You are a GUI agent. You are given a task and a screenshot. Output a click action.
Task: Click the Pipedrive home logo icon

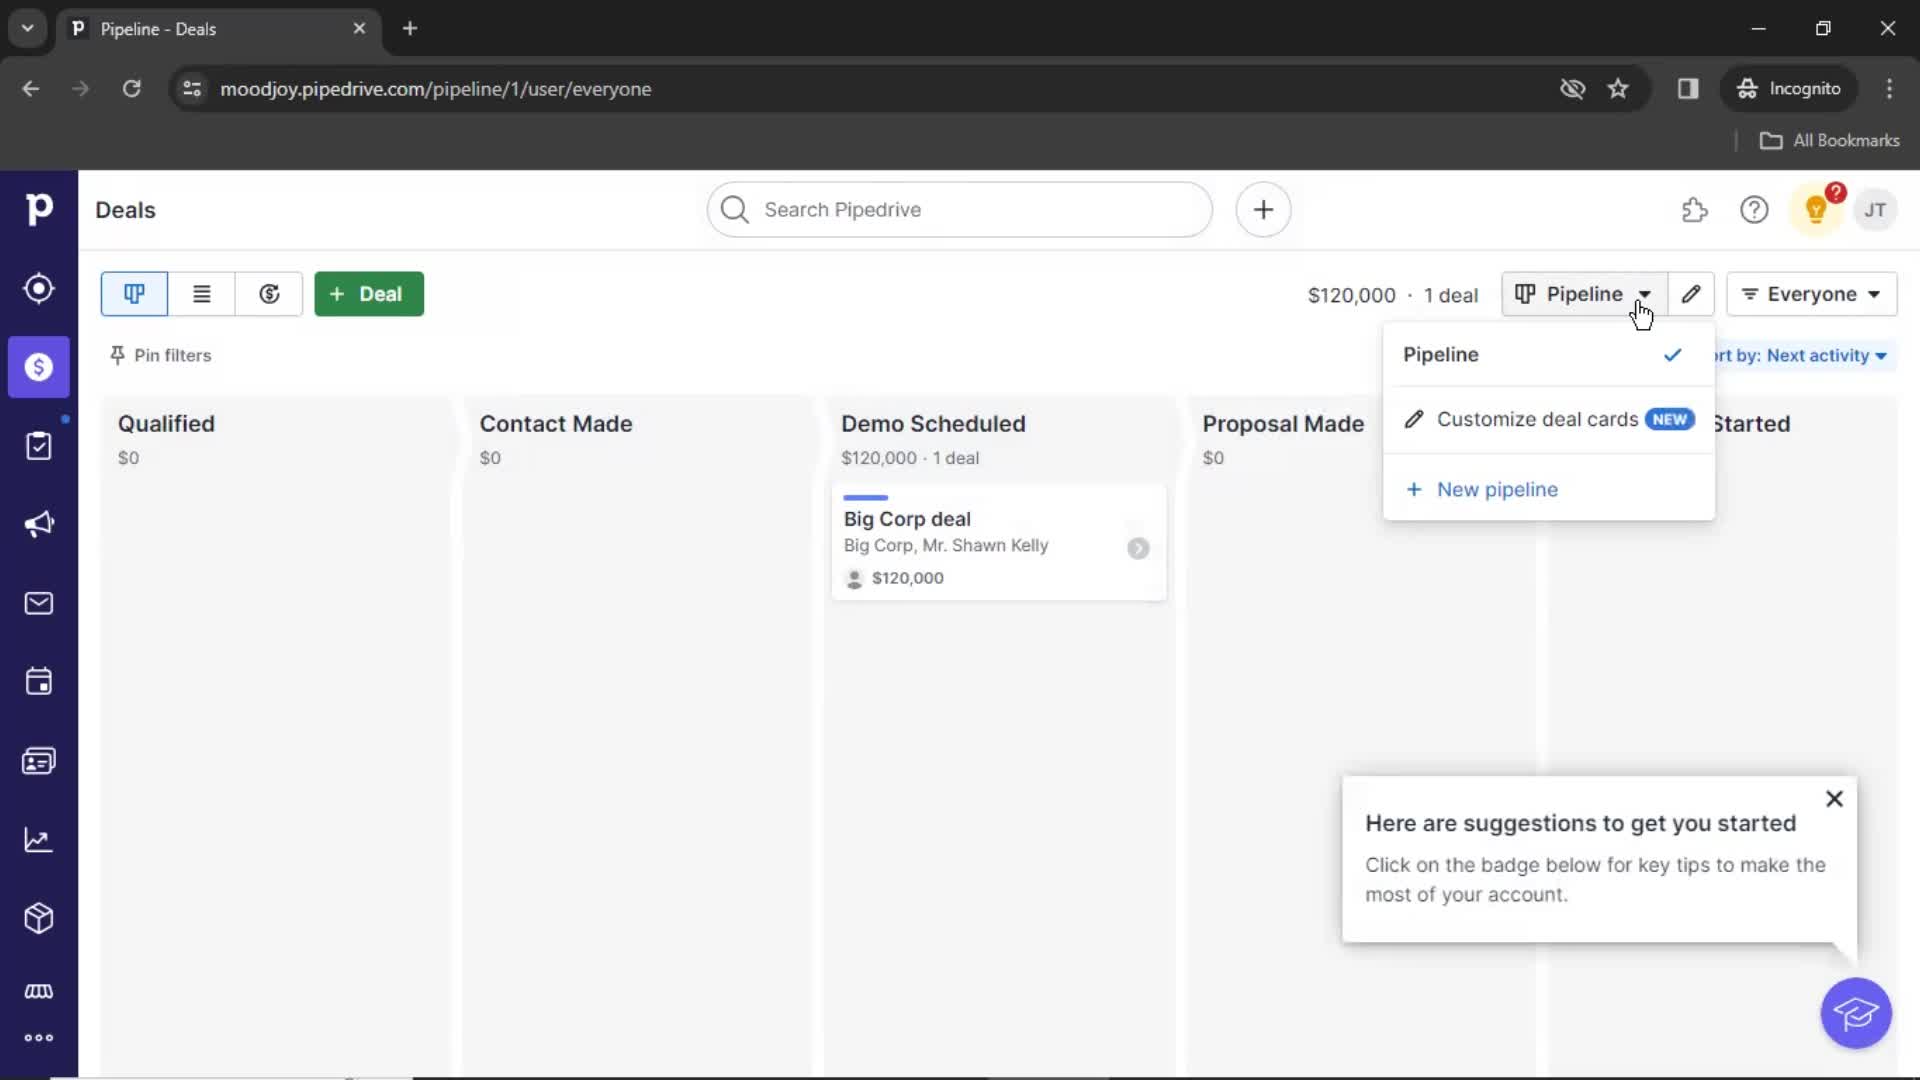pos(38,210)
